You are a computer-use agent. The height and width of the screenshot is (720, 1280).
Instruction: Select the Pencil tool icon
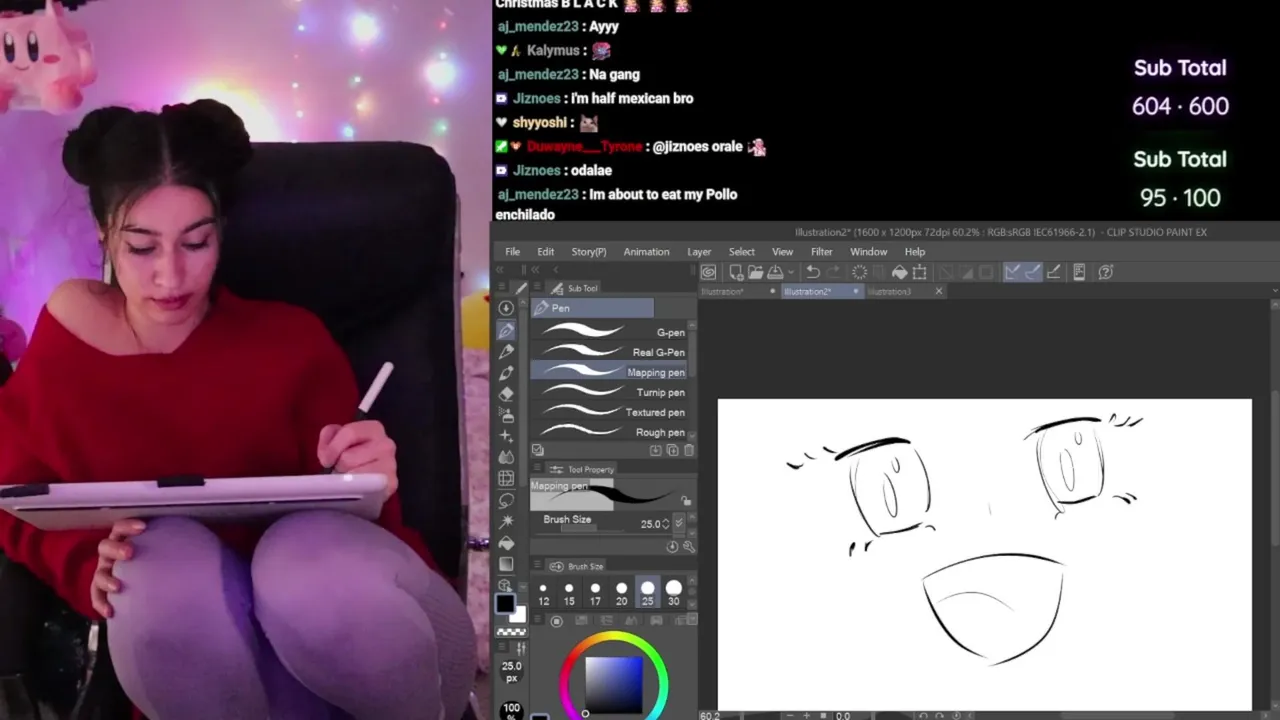506,351
